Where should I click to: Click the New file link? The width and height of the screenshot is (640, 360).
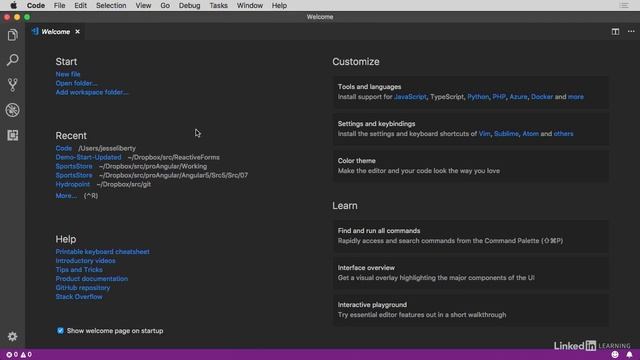(68, 74)
